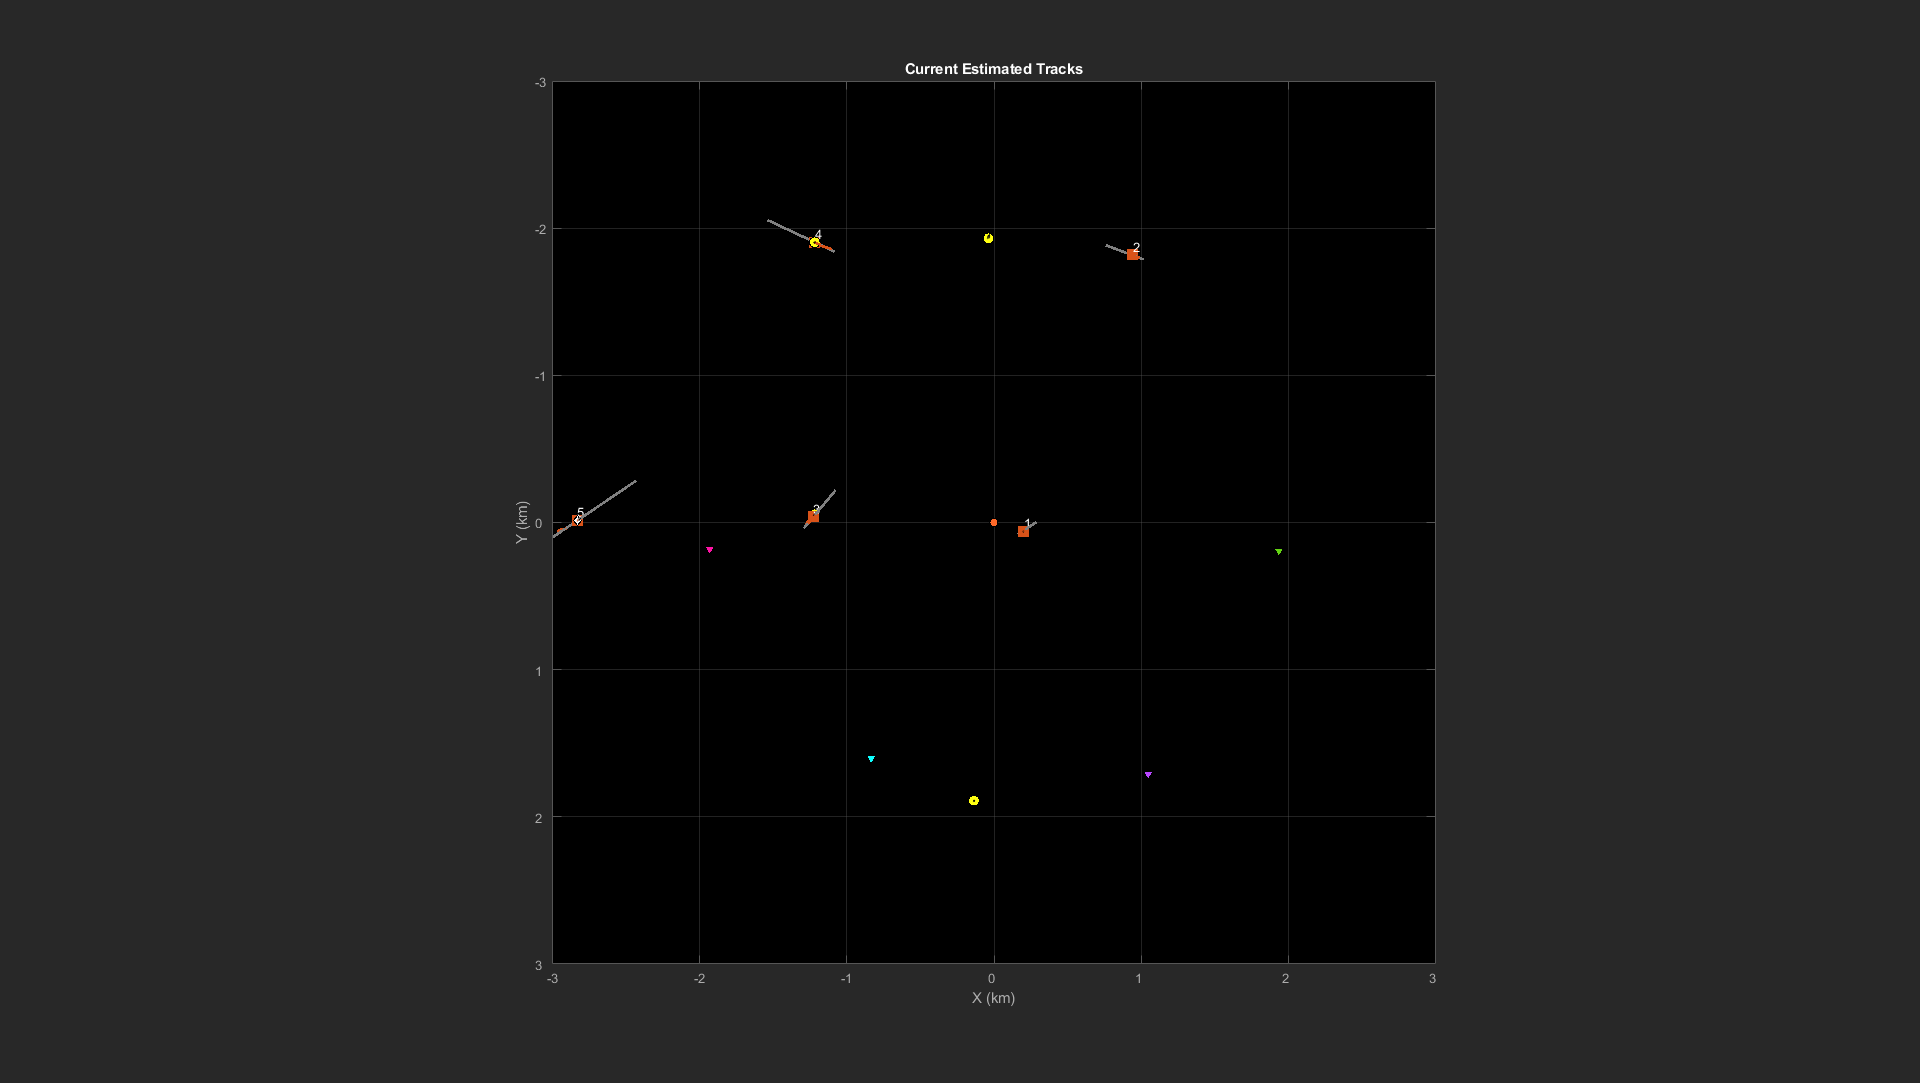The width and height of the screenshot is (1920, 1083).
Task: Click the gray velocity line of track 4
Action: (x=785, y=228)
